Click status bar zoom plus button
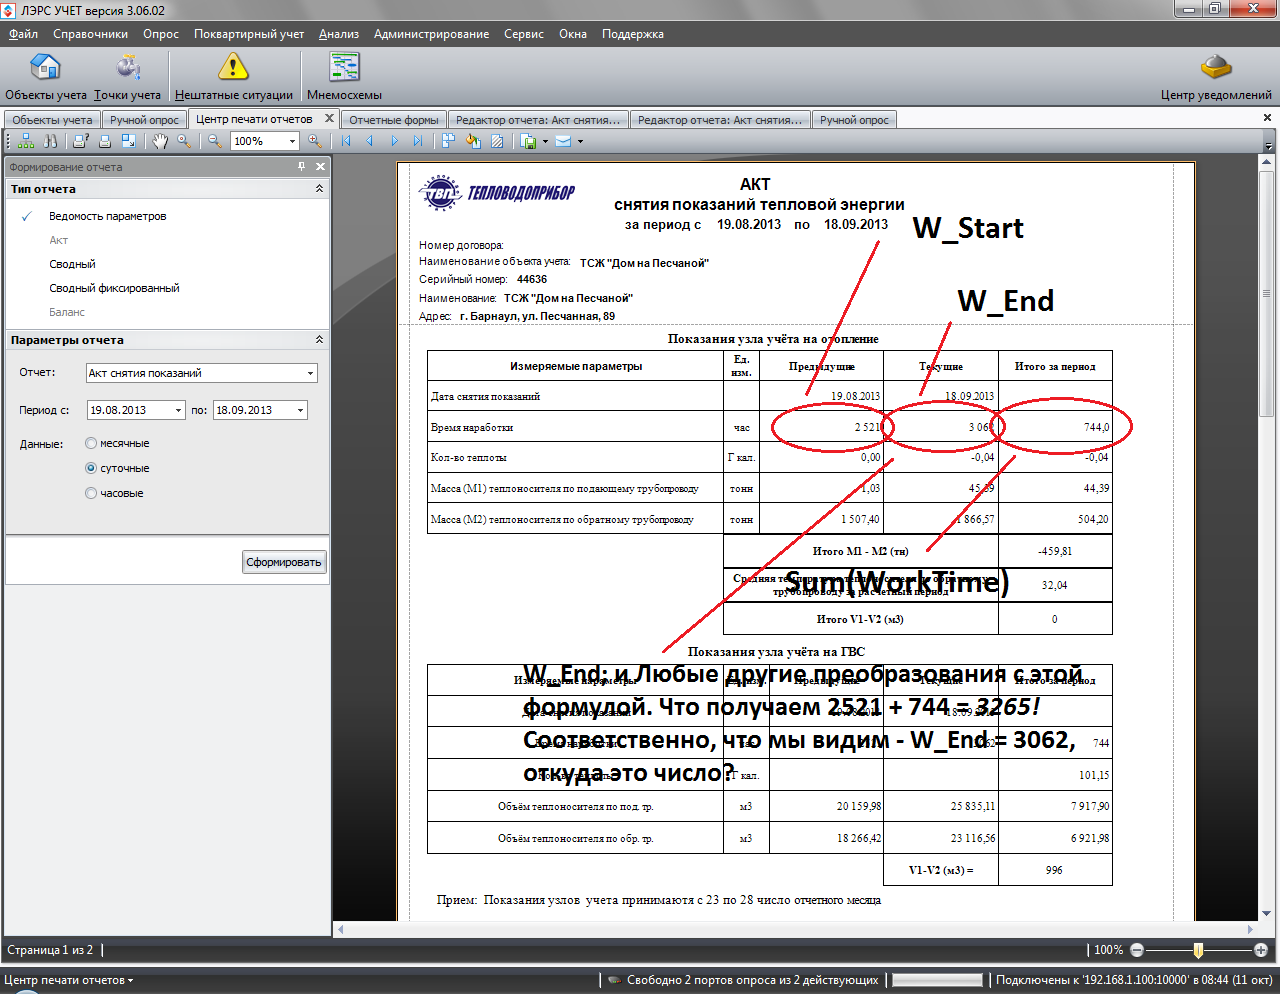The width and height of the screenshot is (1280, 994). pos(1261,950)
